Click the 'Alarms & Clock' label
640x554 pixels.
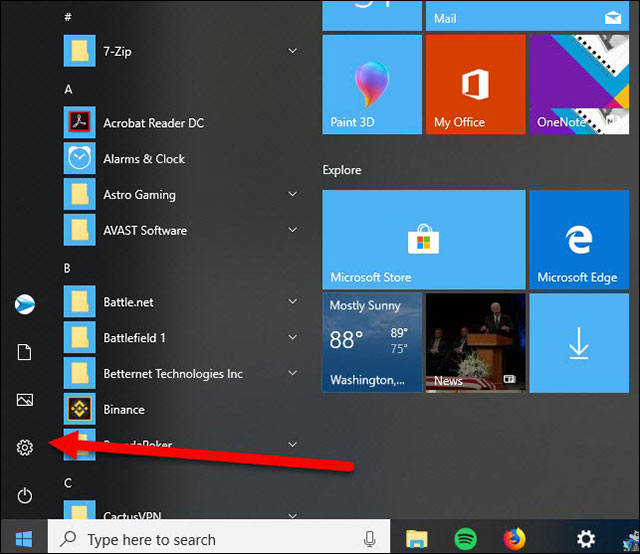(144, 159)
